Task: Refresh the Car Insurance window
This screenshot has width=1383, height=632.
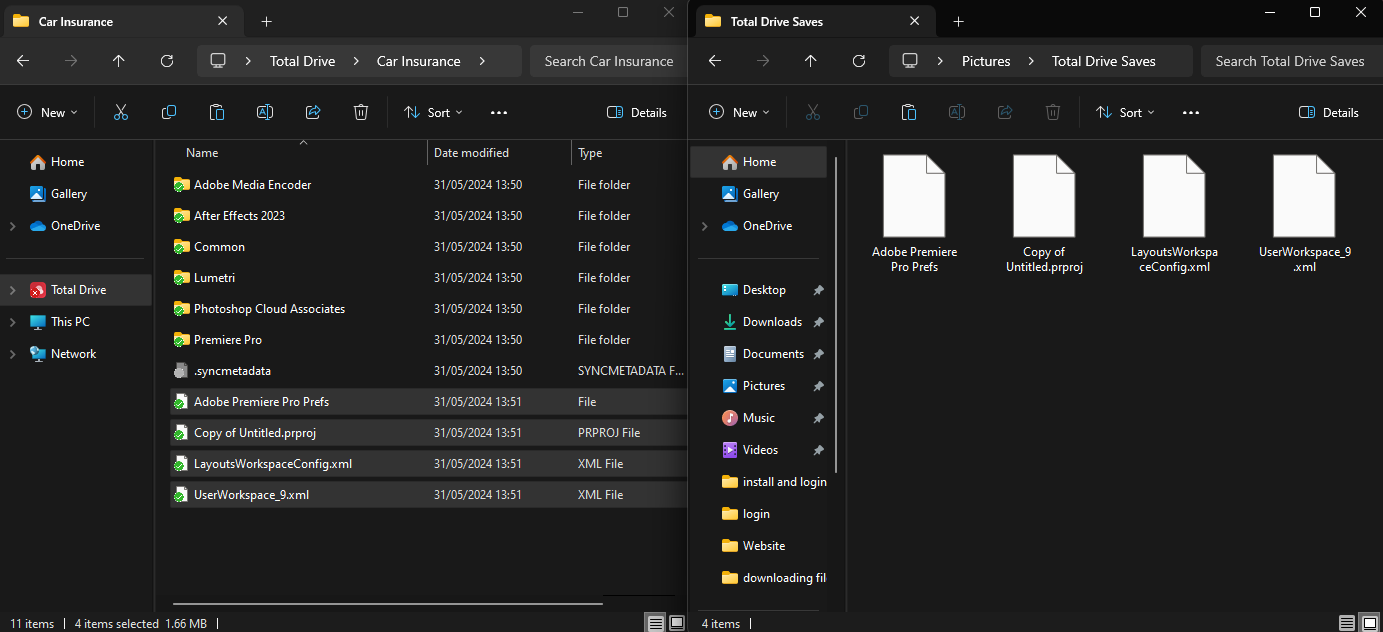Action: coord(167,61)
